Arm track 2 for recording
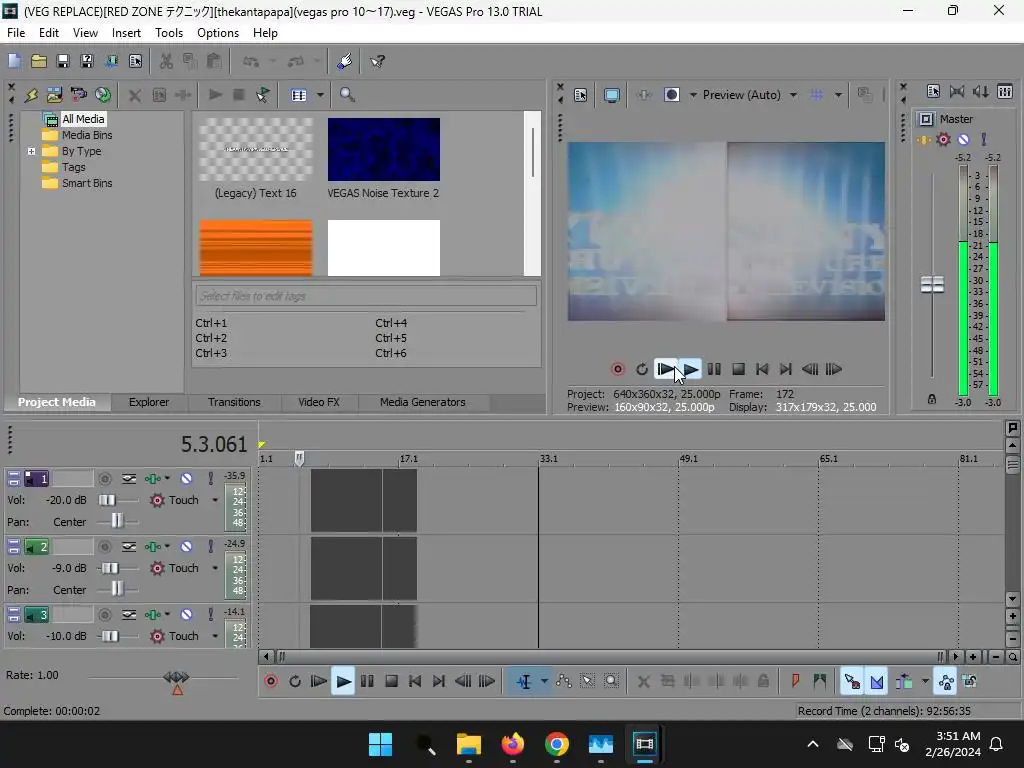1024x768 pixels. click(x=104, y=547)
